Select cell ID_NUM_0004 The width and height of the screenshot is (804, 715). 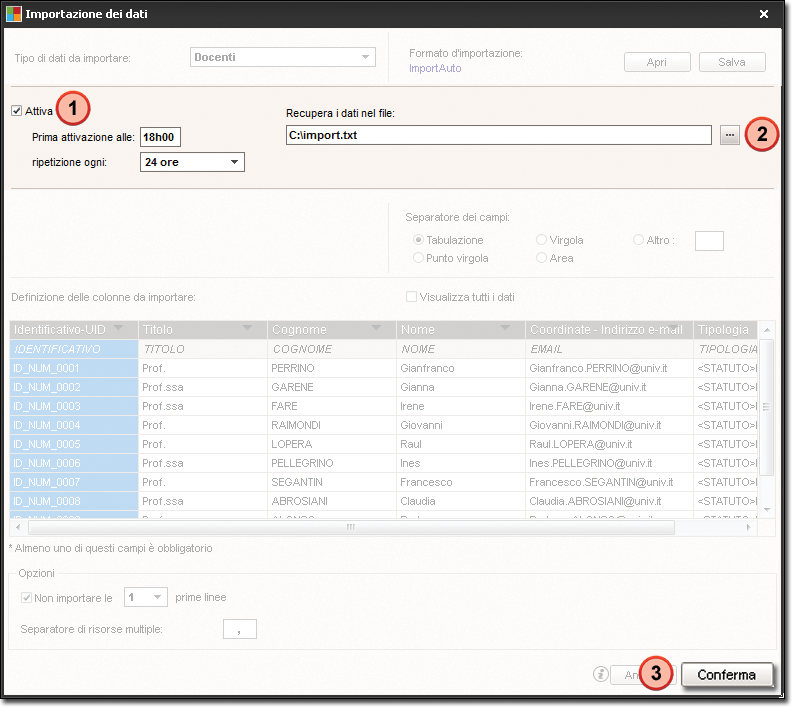(74, 425)
